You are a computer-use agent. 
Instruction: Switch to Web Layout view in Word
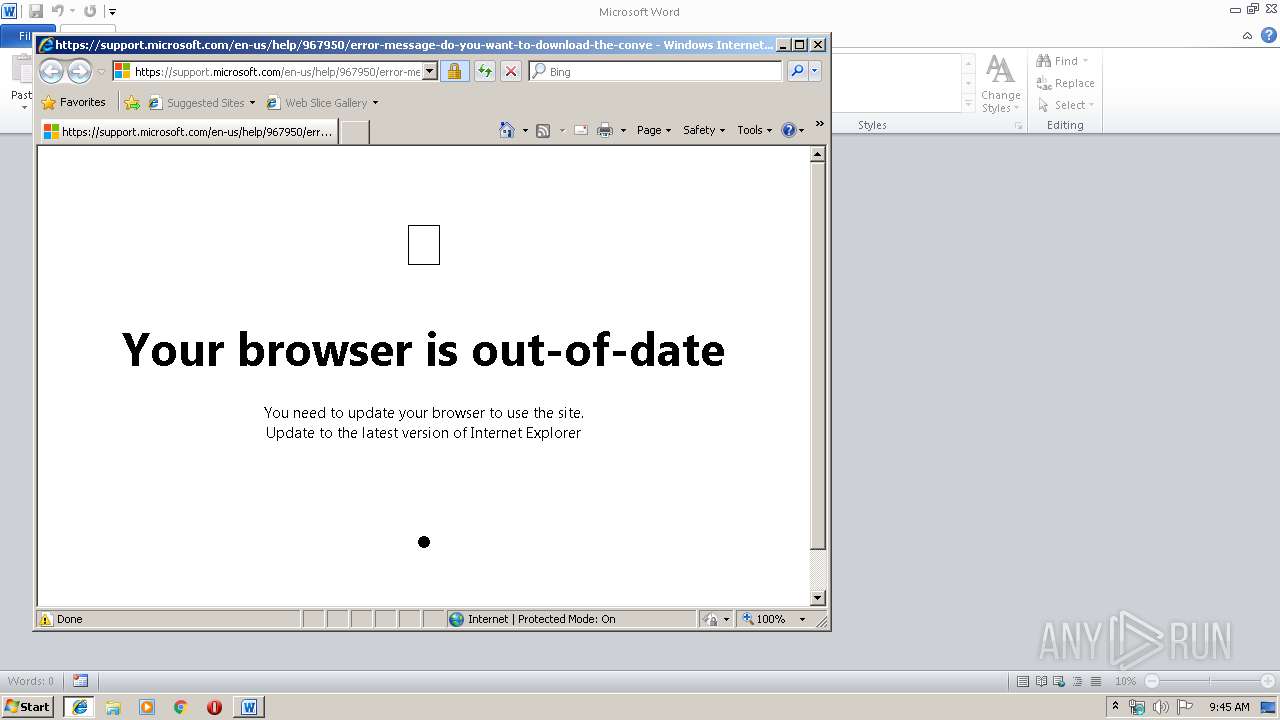tap(1059, 681)
